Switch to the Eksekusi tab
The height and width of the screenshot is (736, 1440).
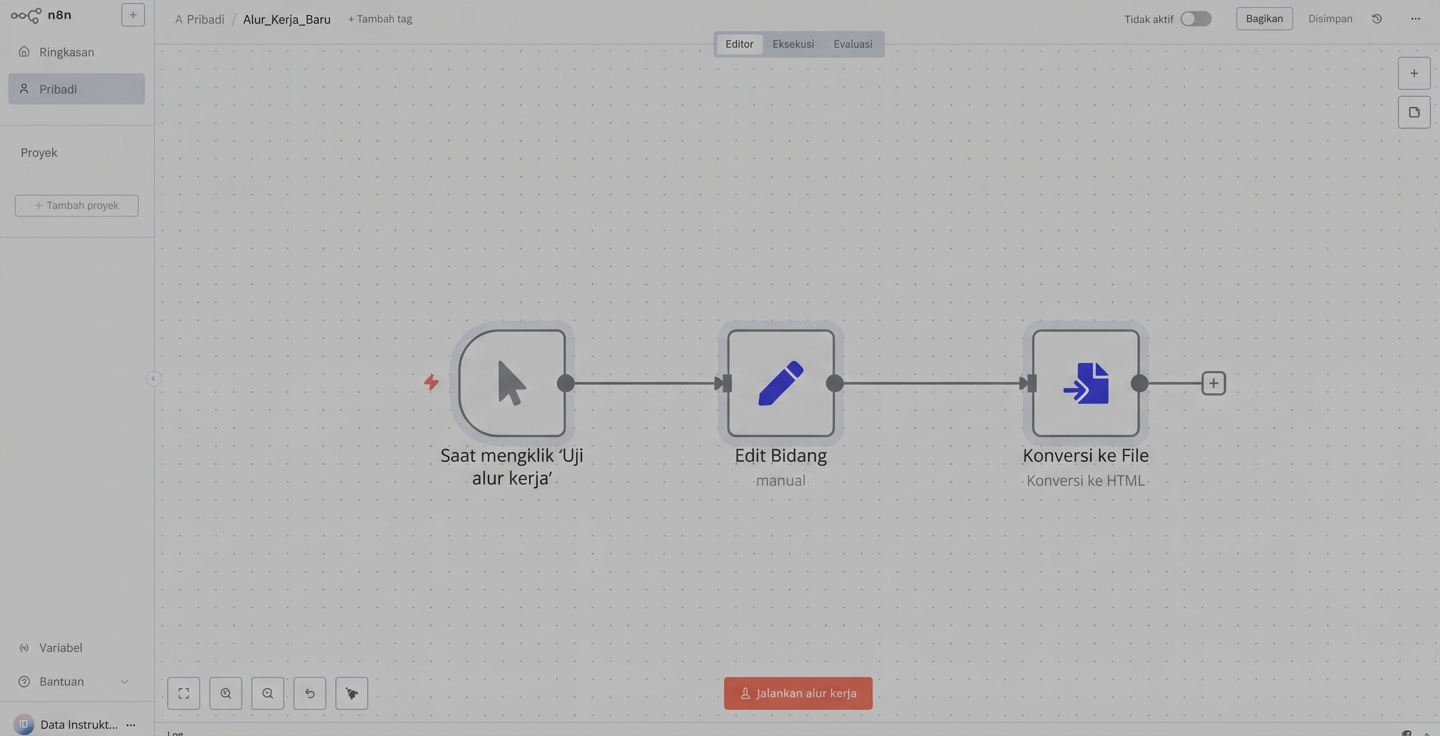(793, 44)
